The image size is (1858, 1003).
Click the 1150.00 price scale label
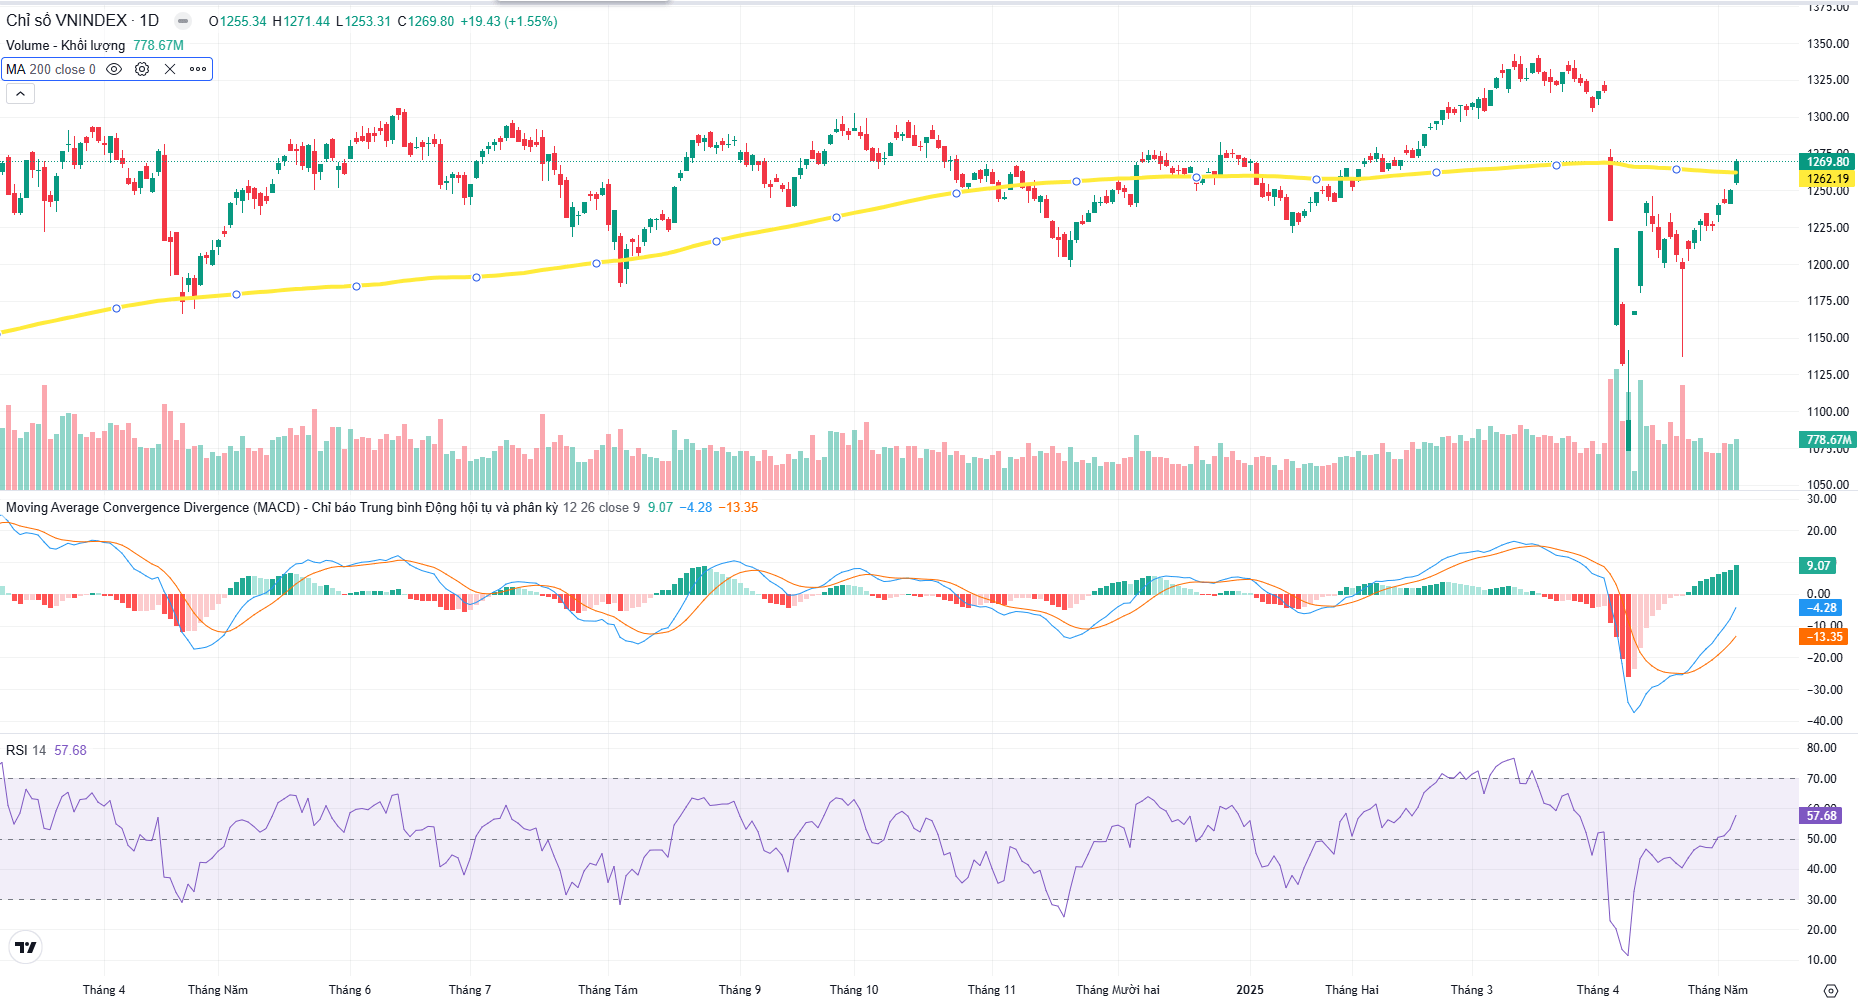1827,338
